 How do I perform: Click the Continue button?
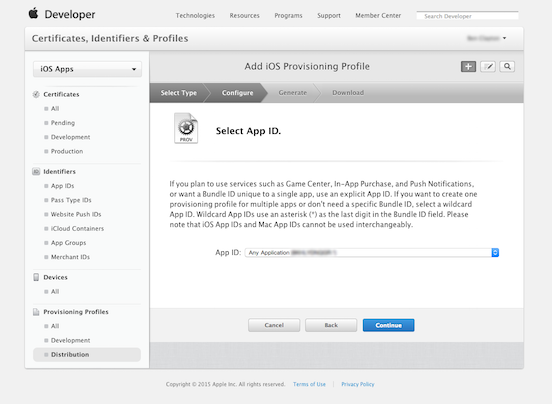click(389, 325)
